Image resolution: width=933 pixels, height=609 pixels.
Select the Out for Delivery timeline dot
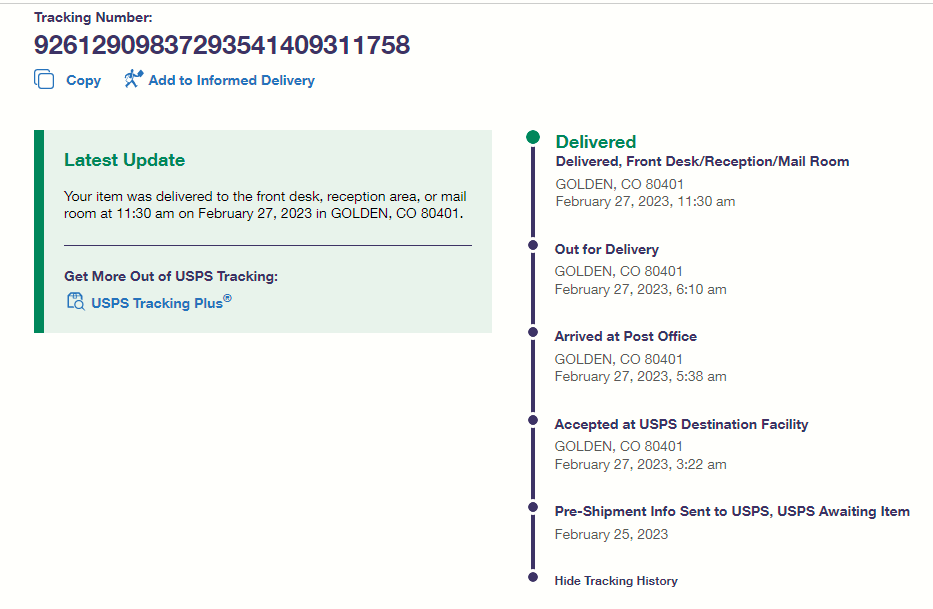click(533, 244)
